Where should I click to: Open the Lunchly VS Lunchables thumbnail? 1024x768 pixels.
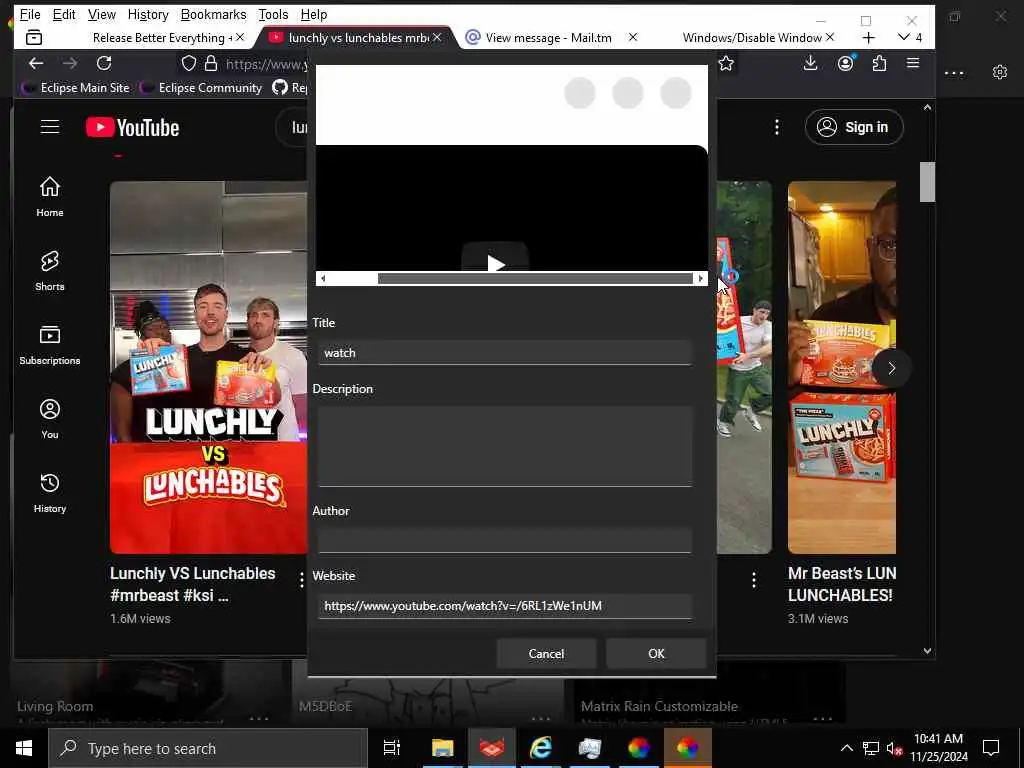[x=208, y=368]
